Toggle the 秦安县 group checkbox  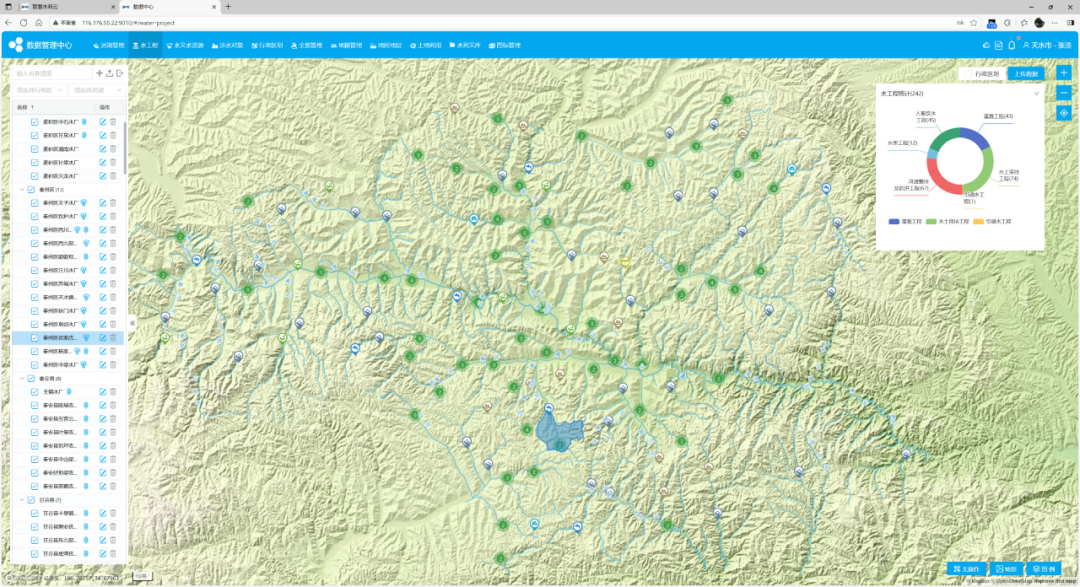pos(31,379)
